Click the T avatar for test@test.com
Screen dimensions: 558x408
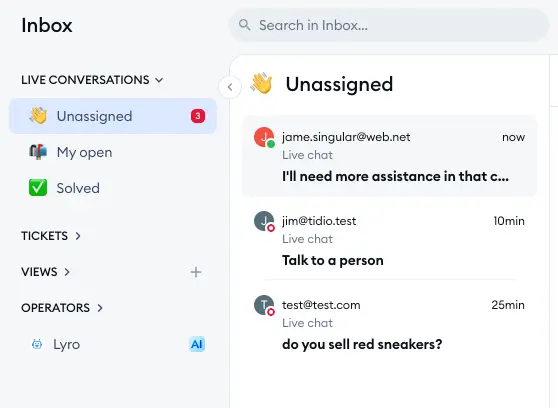(264, 305)
